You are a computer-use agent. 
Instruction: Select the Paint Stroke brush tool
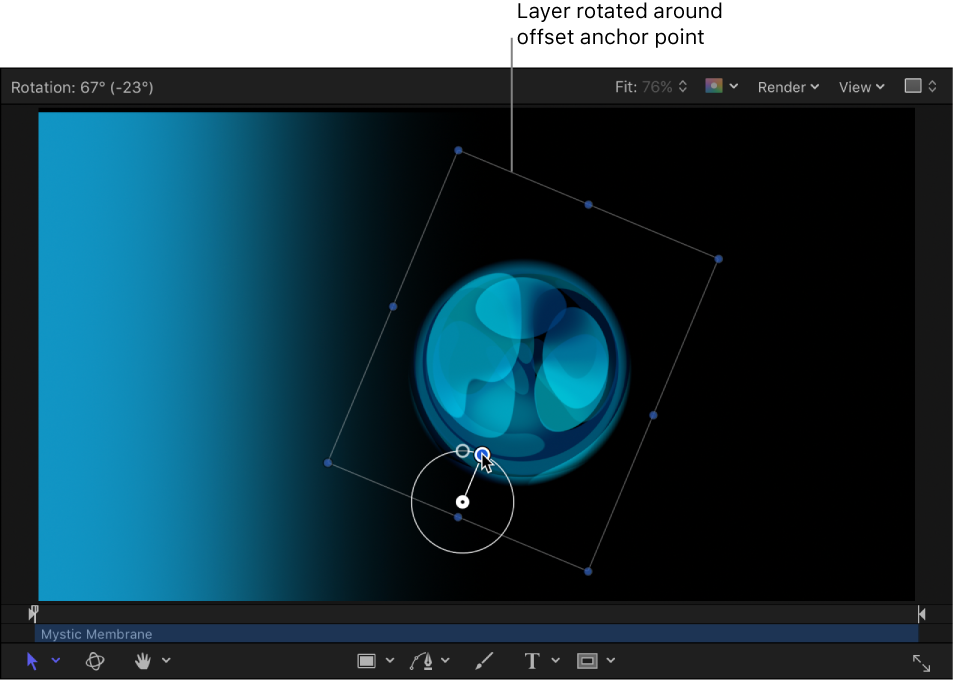tap(483, 660)
